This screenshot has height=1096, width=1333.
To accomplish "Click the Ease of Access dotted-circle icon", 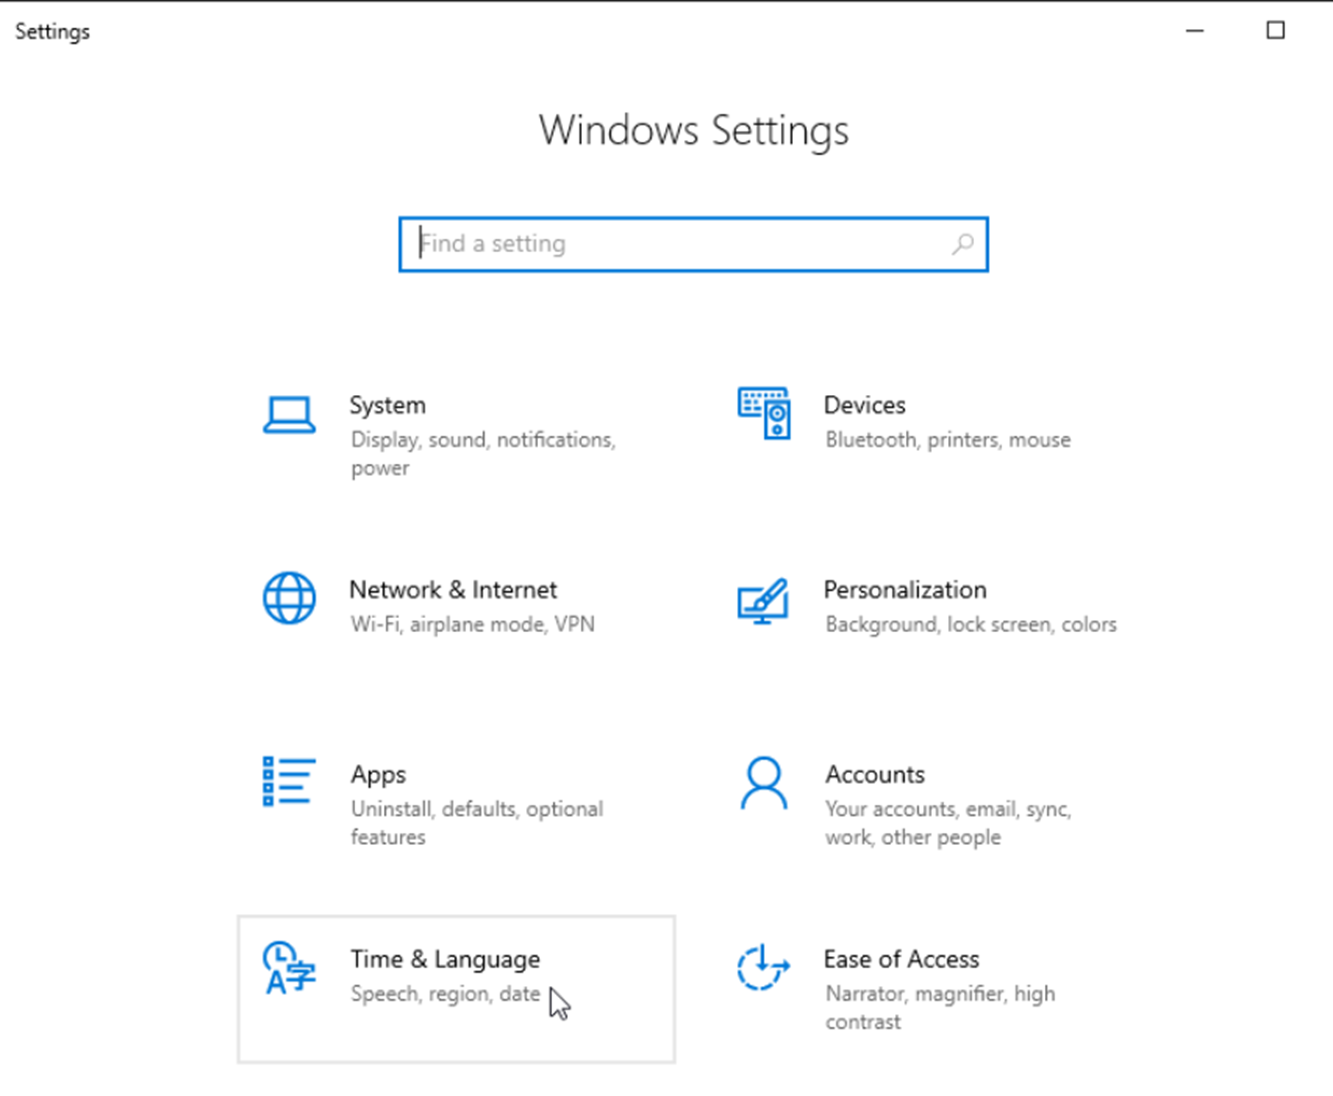I will [763, 968].
